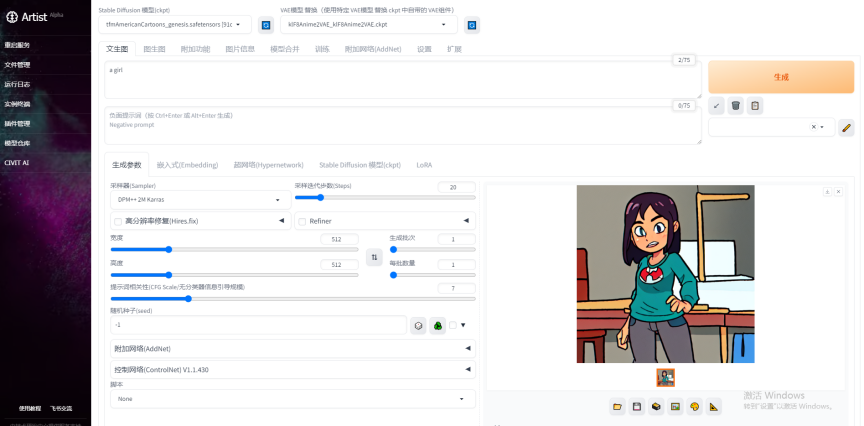Viewport: 864px width, 426px height.
Task: Click the zip archive icon below the image
Action: click(656, 407)
